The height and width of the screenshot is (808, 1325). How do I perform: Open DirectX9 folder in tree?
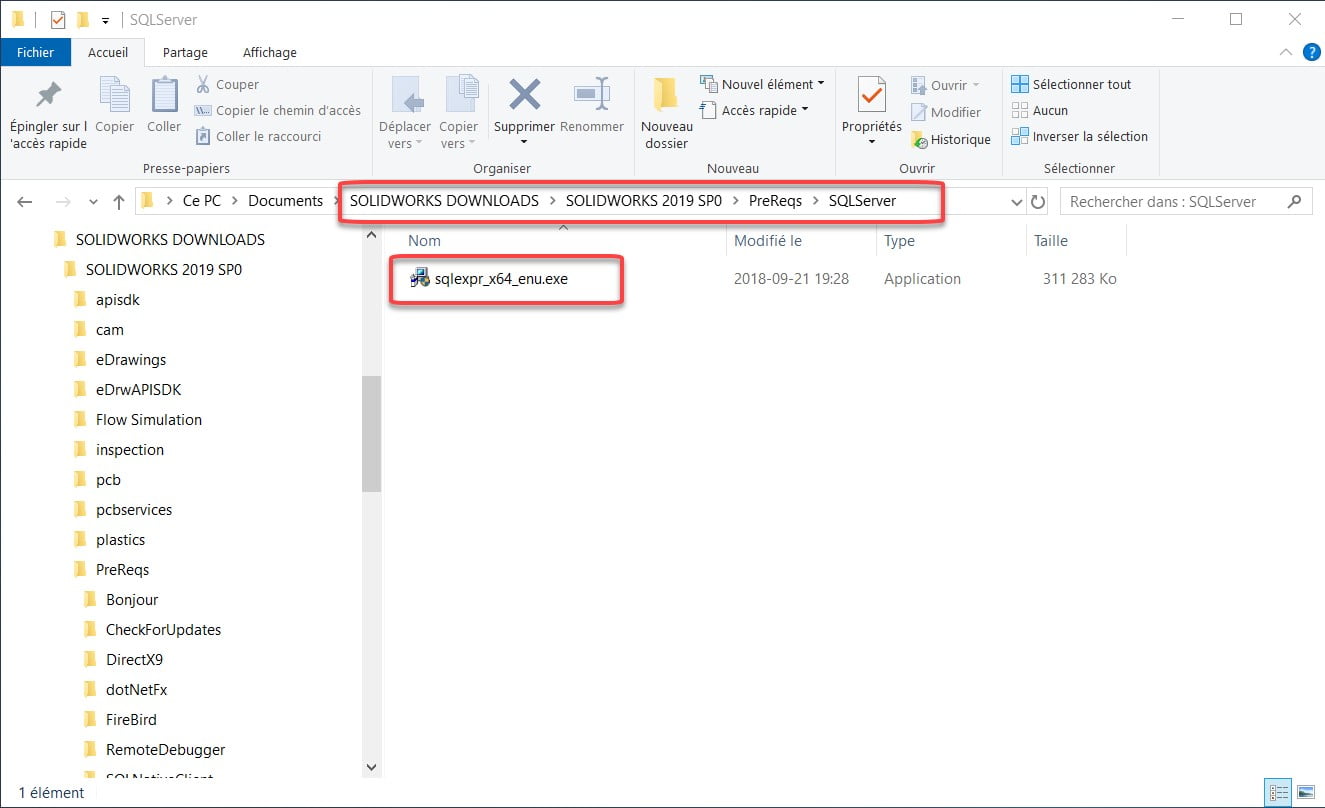click(x=134, y=659)
